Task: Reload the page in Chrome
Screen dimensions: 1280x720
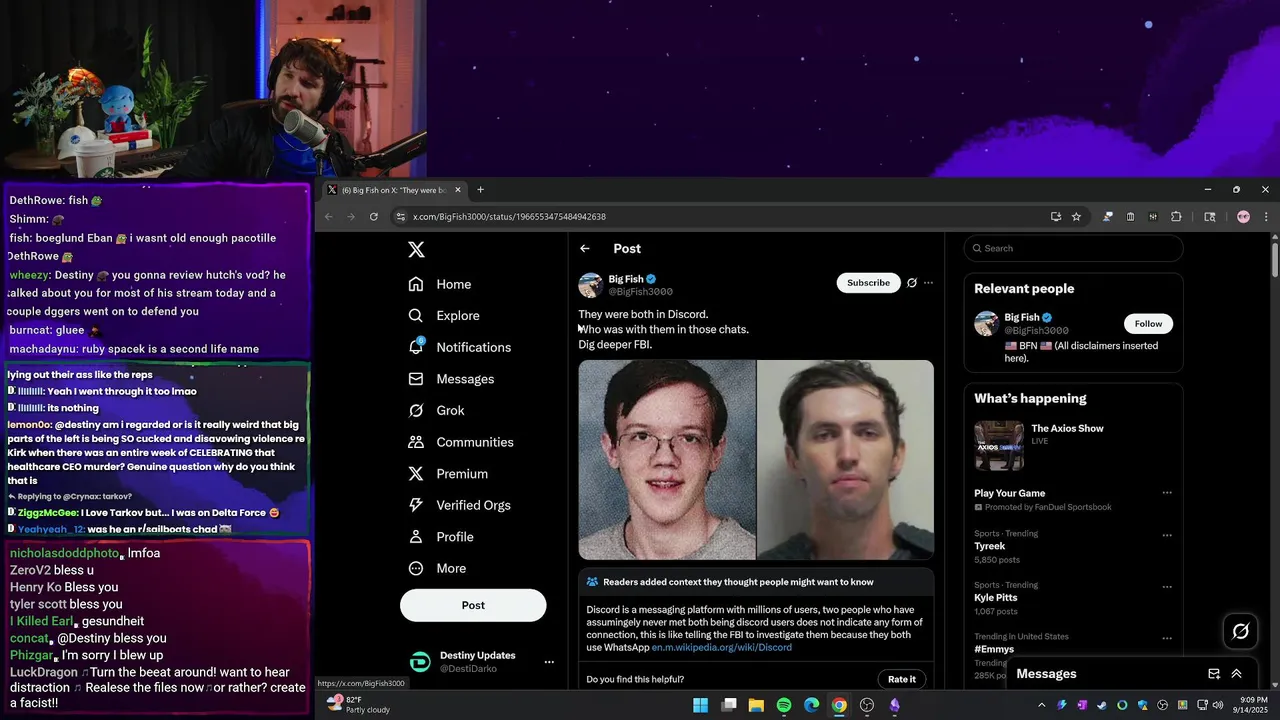Action: click(x=374, y=217)
